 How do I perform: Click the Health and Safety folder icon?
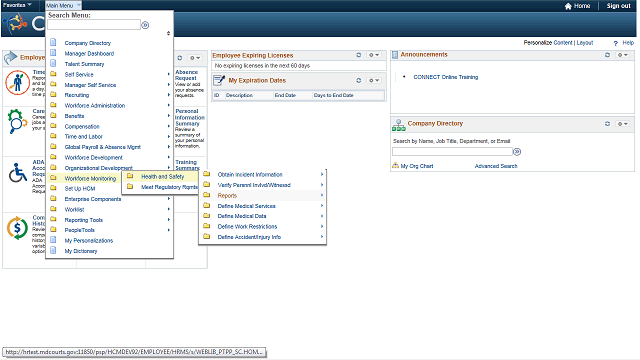pyautogui.click(x=130, y=176)
